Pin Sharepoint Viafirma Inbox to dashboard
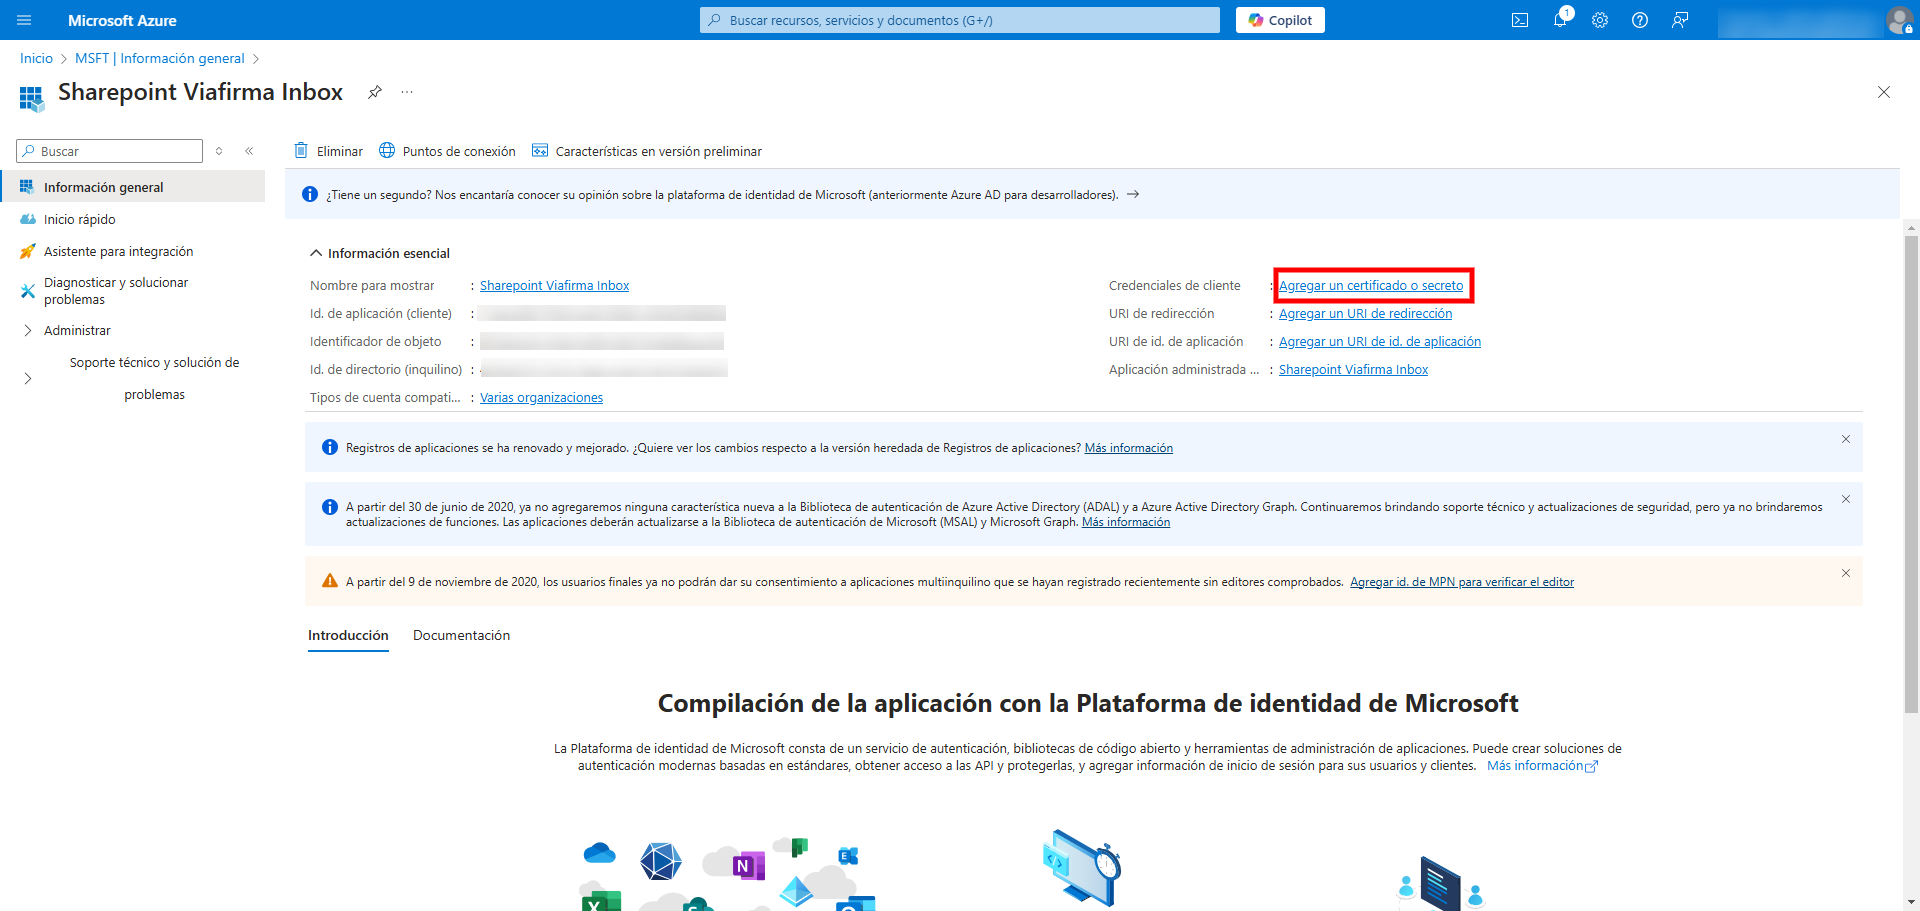1920x911 pixels. pos(374,92)
